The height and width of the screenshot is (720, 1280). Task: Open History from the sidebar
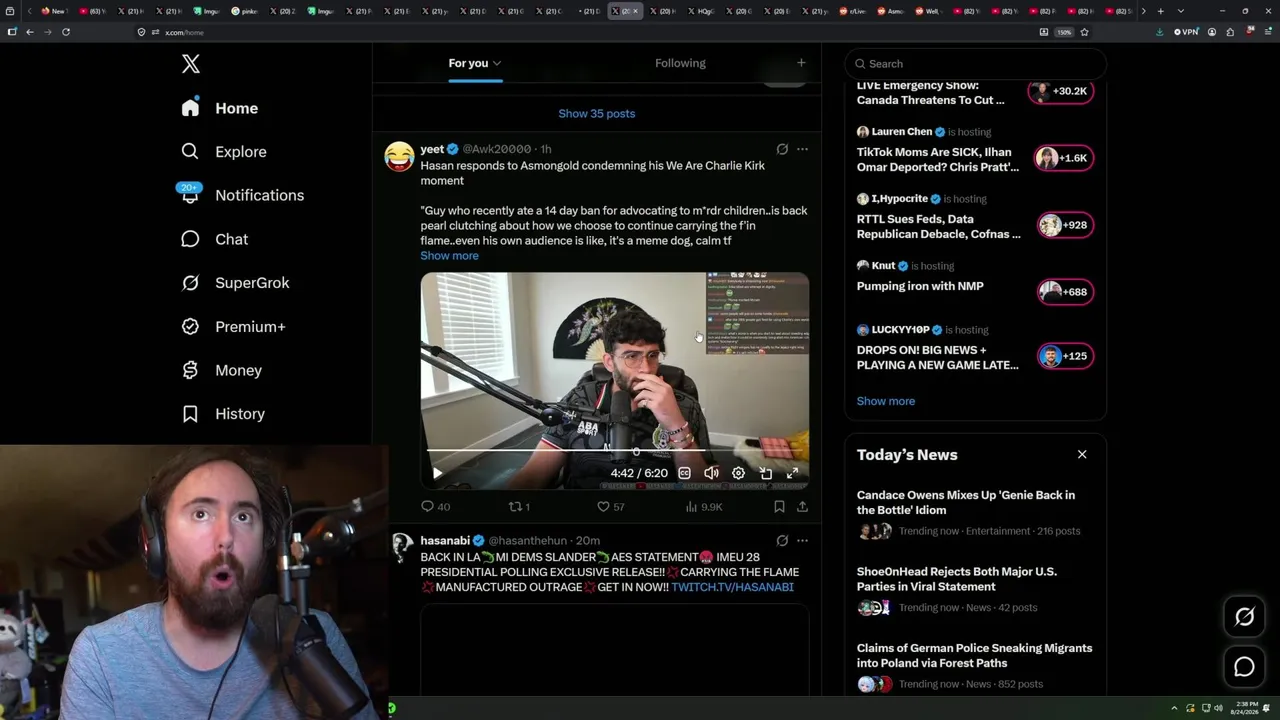[x=223, y=414]
